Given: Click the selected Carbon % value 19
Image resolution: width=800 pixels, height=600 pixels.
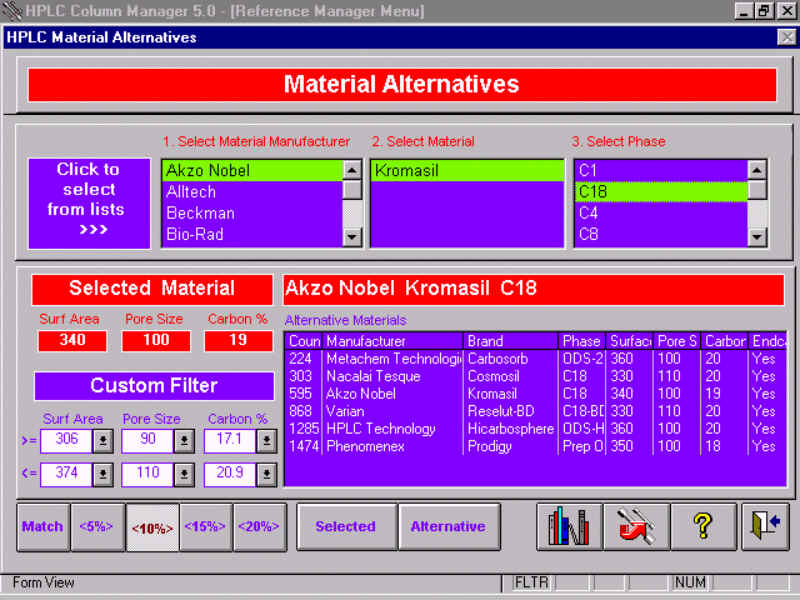Looking at the screenshot, I should [238, 340].
